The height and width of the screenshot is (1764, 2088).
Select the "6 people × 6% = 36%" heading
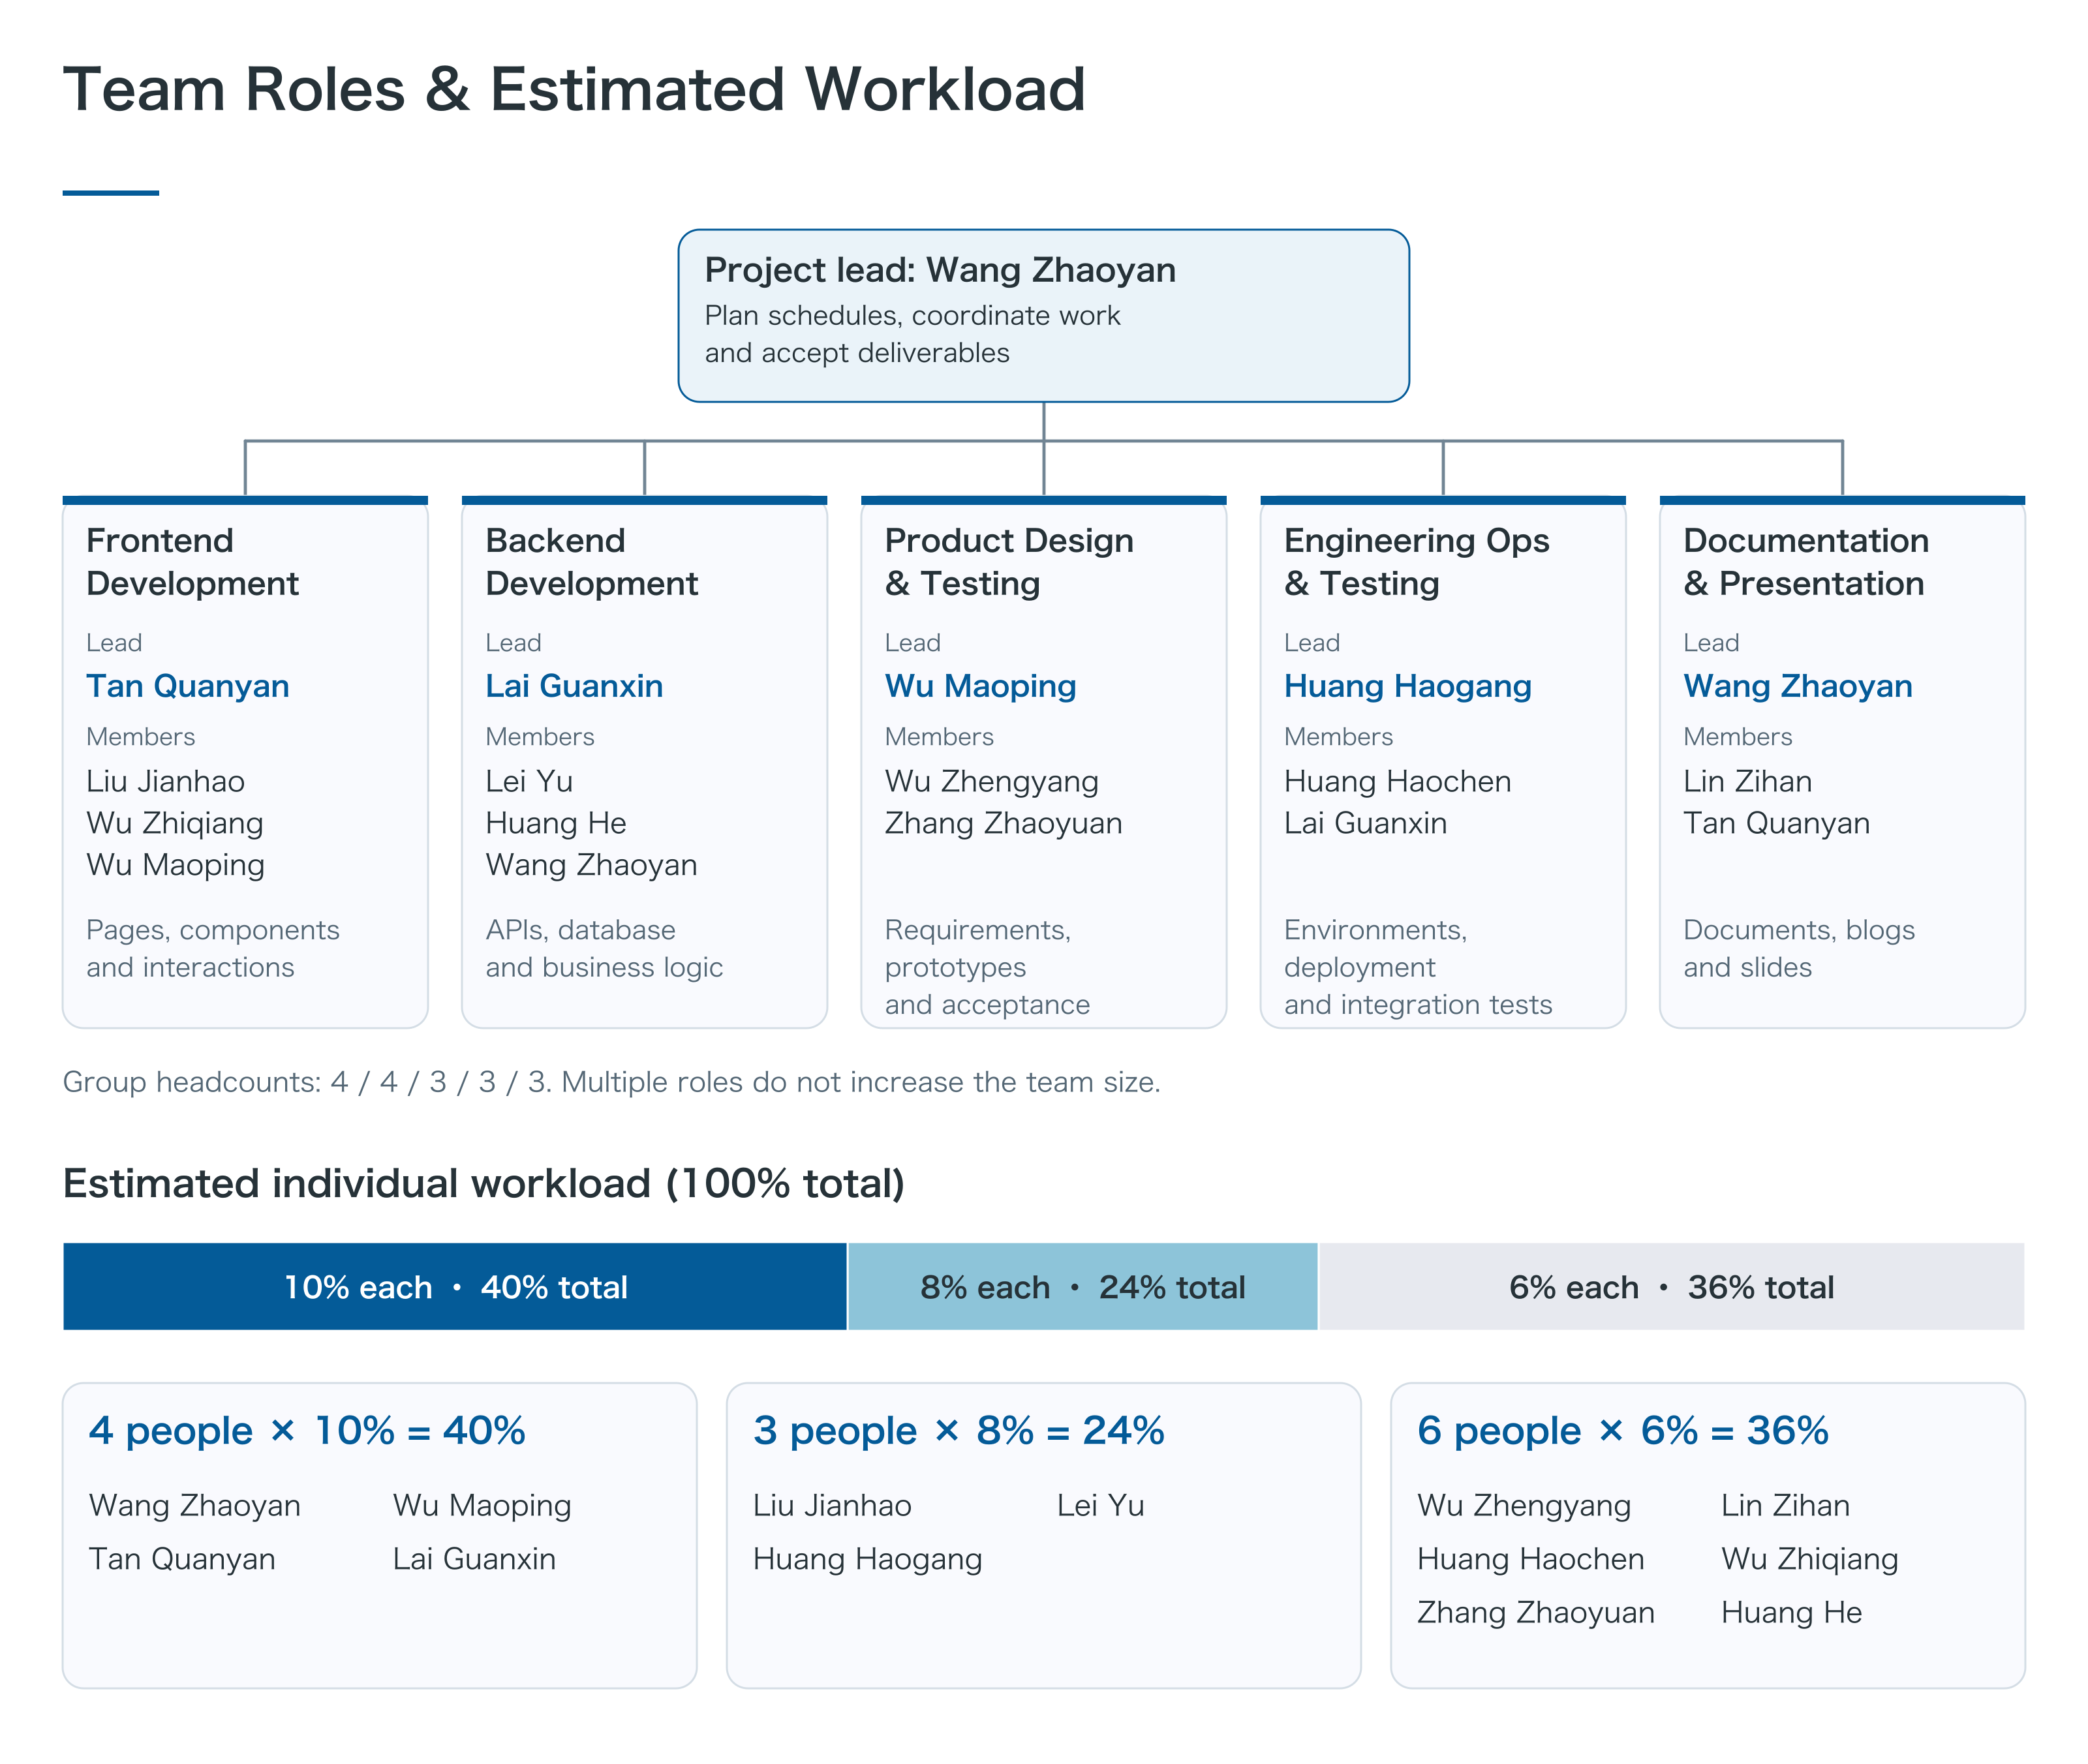click(1623, 1431)
